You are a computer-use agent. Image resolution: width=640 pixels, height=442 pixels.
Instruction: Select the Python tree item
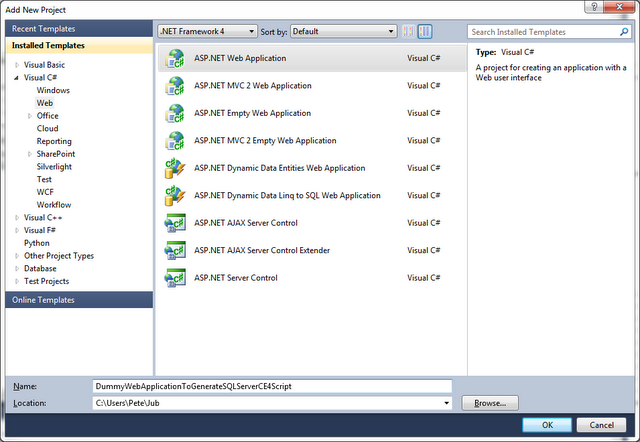(37, 243)
